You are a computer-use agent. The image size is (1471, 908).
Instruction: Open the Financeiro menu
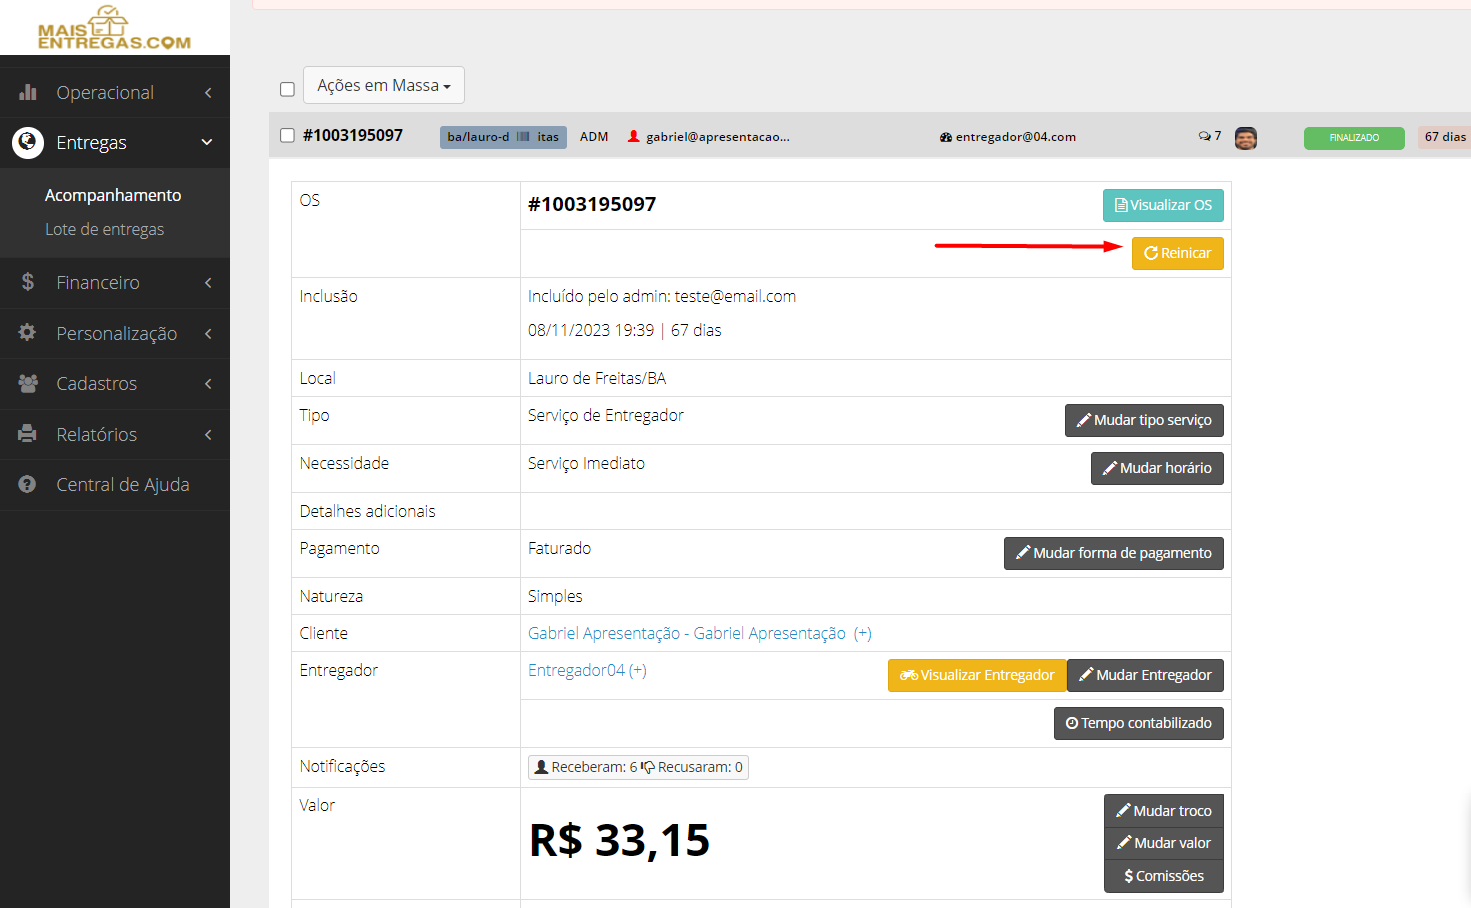(115, 282)
